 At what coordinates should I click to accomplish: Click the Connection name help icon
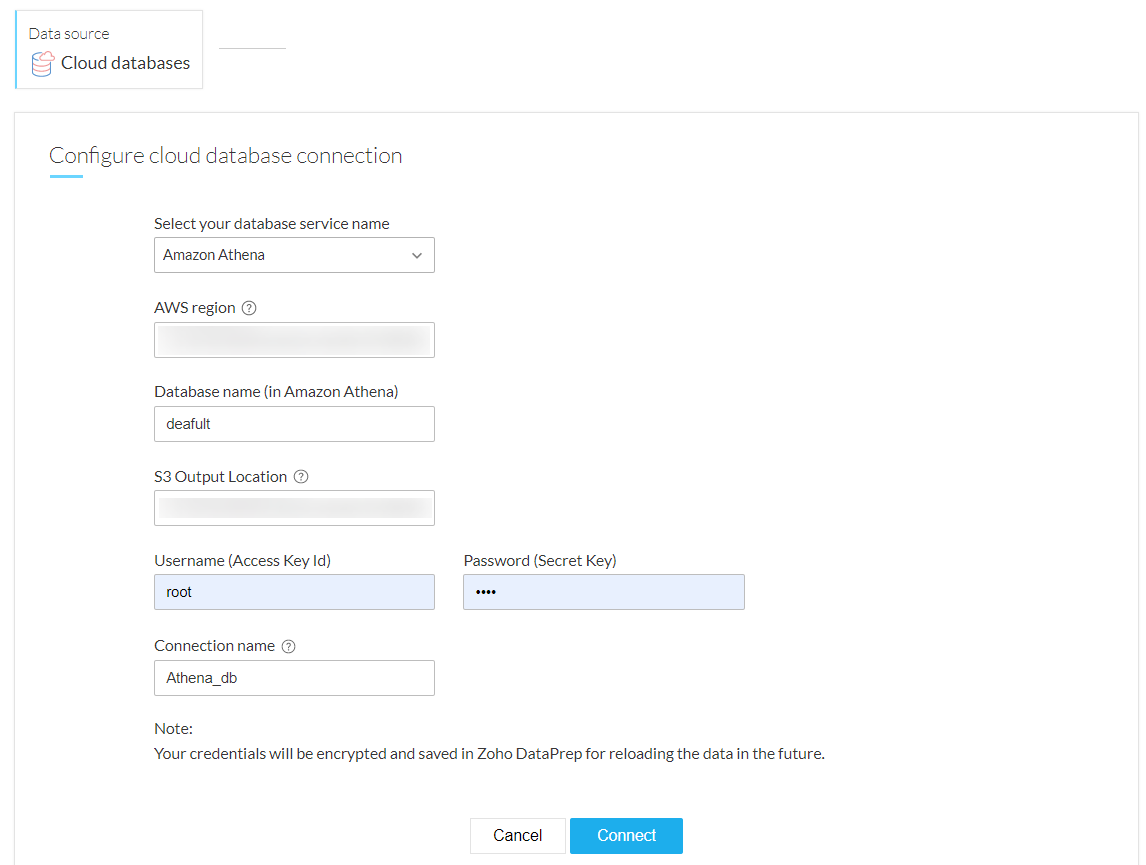(289, 646)
